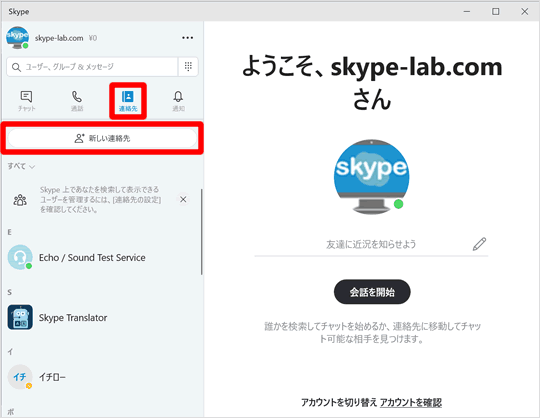Select Echo / Sound Test Service contact
The height and width of the screenshot is (418, 540).
(102, 258)
